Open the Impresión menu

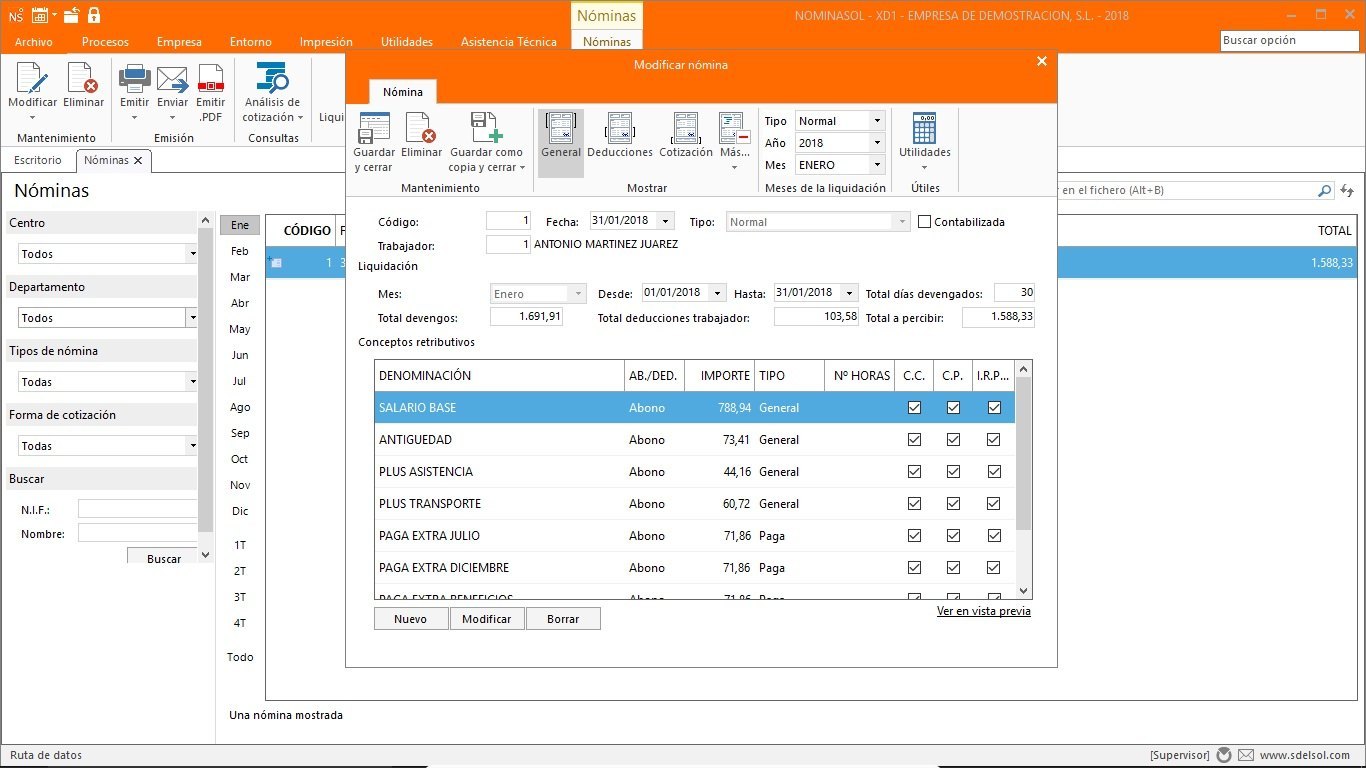[326, 42]
